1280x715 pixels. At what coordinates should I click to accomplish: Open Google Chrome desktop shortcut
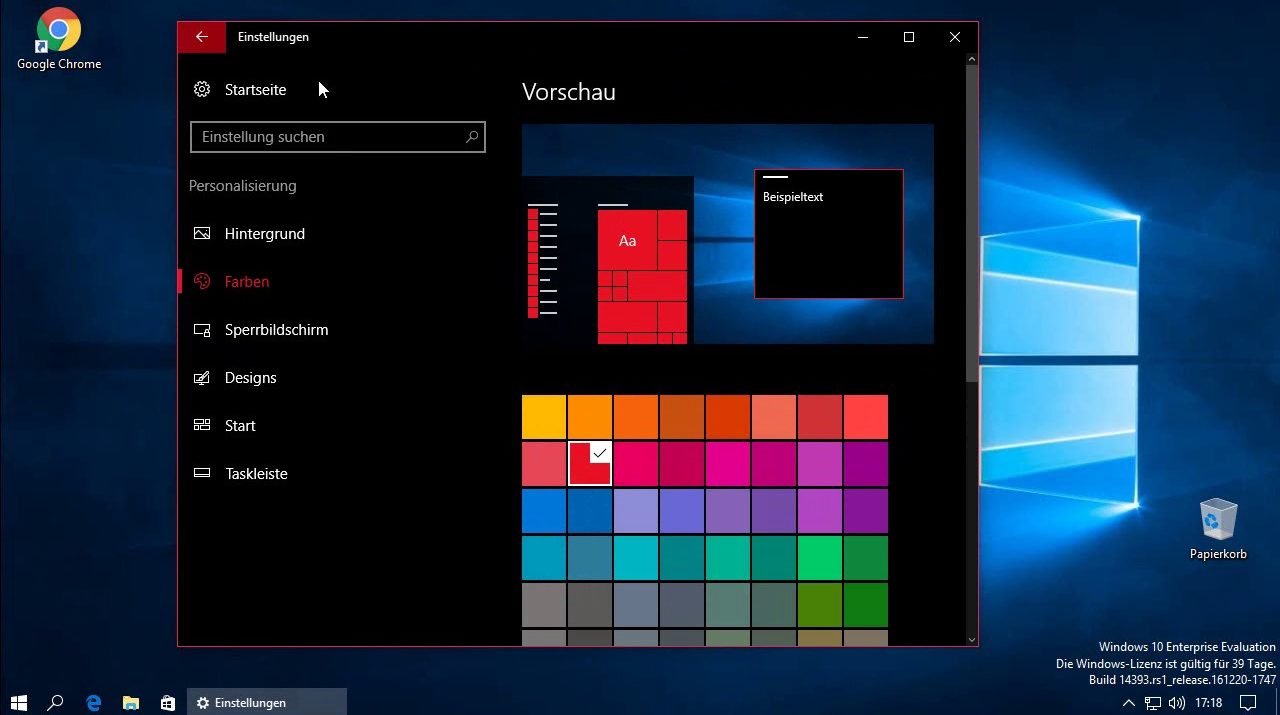coord(59,40)
